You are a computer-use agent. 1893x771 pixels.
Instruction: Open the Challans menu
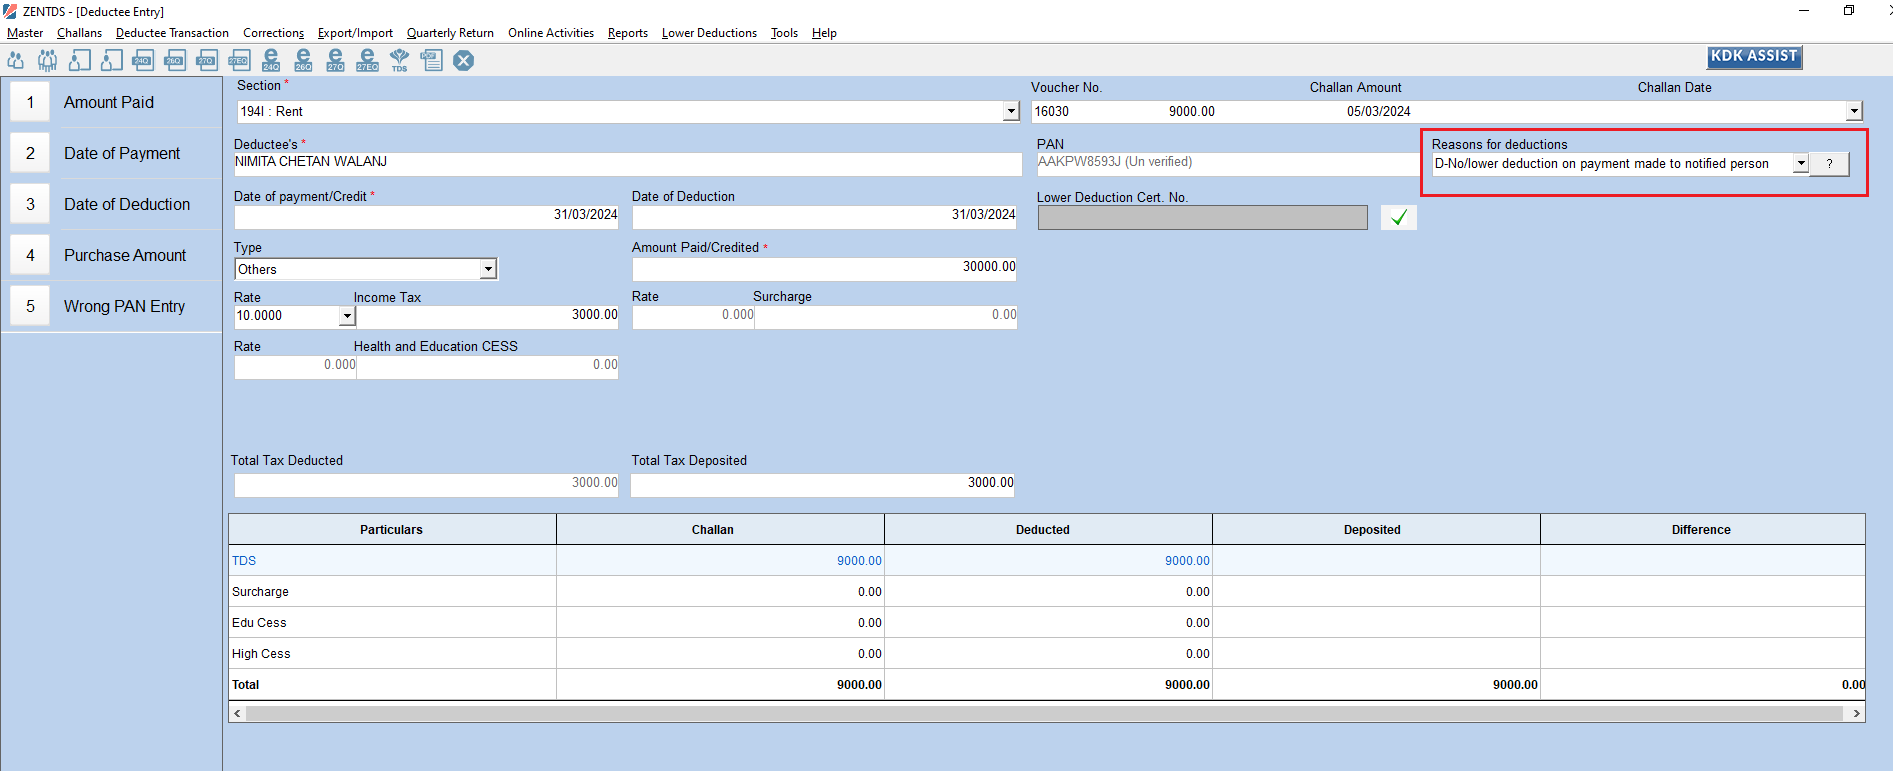pos(79,33)
